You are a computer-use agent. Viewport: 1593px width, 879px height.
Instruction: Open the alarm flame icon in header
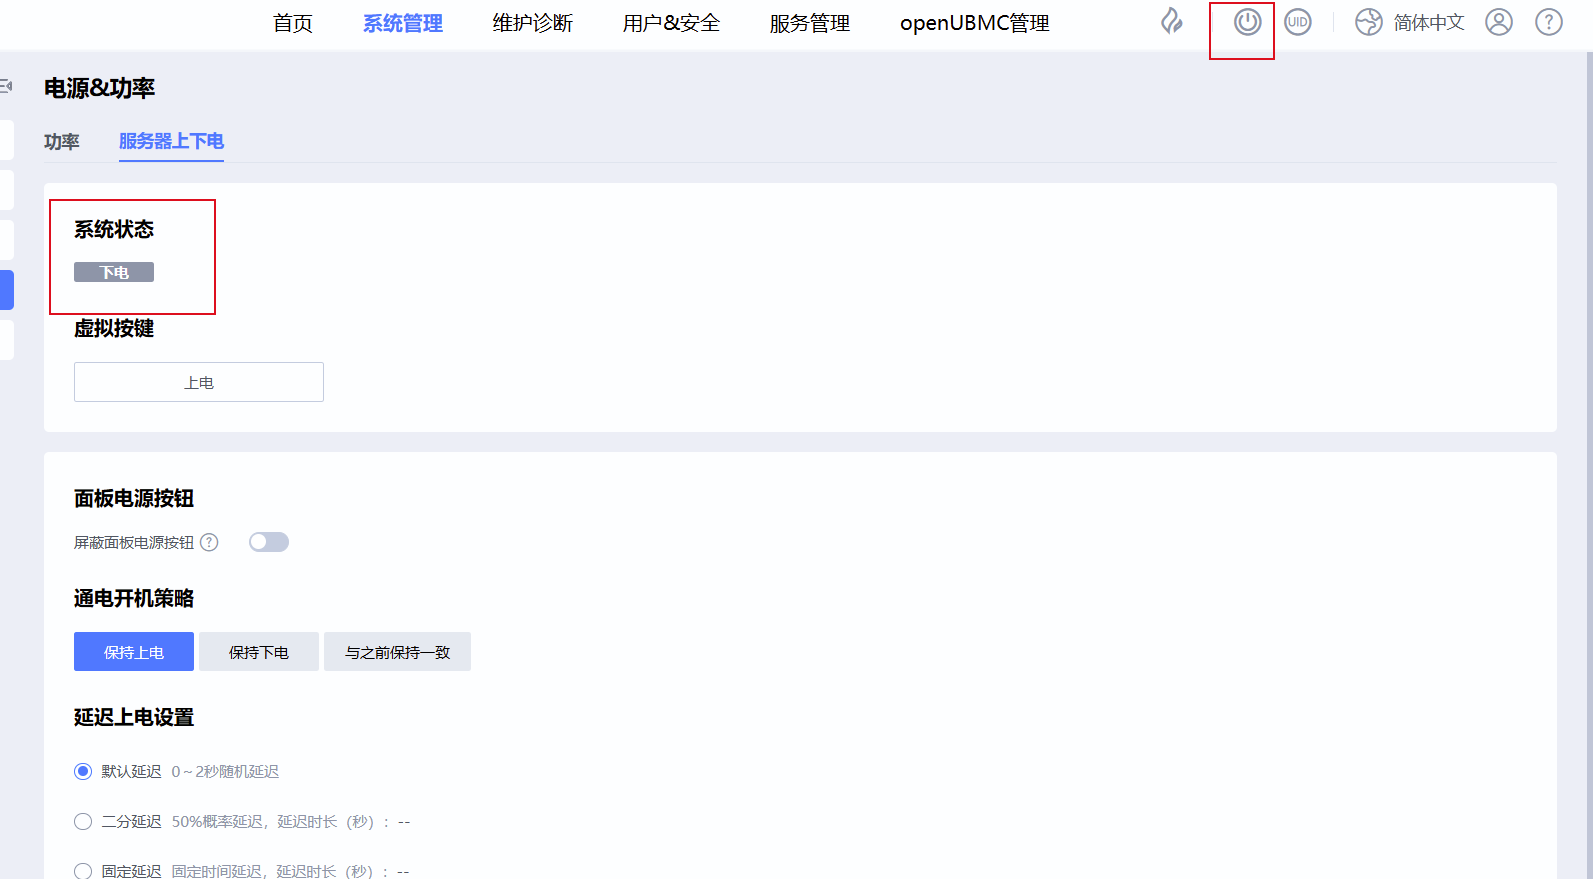(x=1172, y=22)
